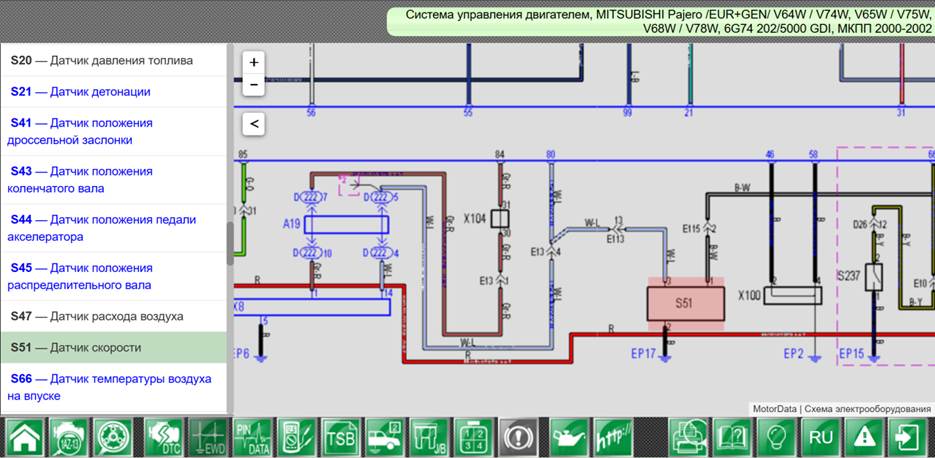
Task: Open the oil can service icon
Action: point(569,438)
